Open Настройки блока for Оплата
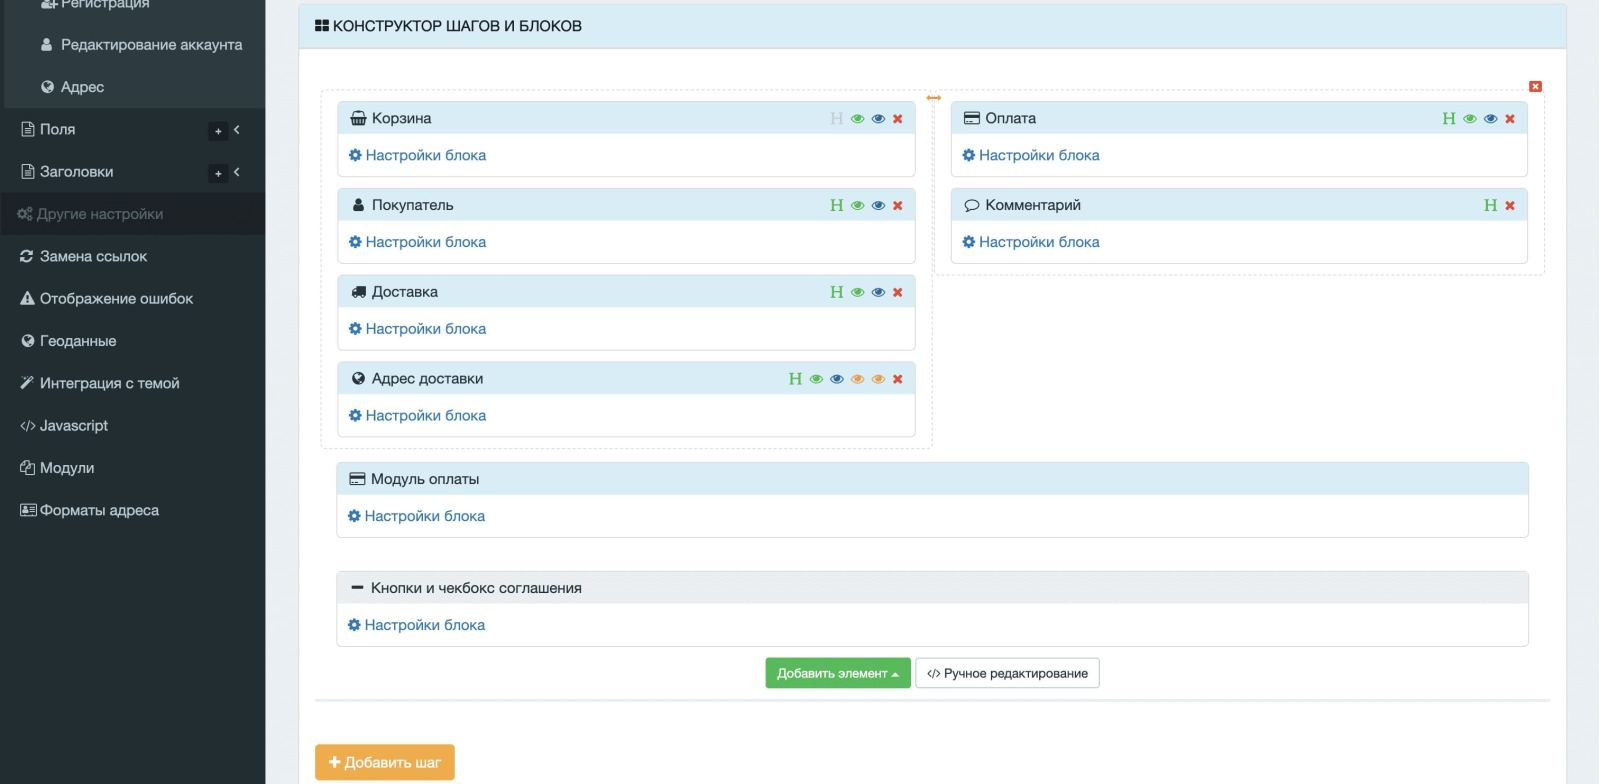 point(1030,155)
